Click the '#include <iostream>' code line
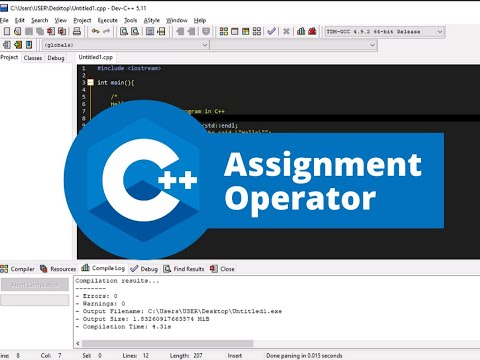 coord(129,68)
